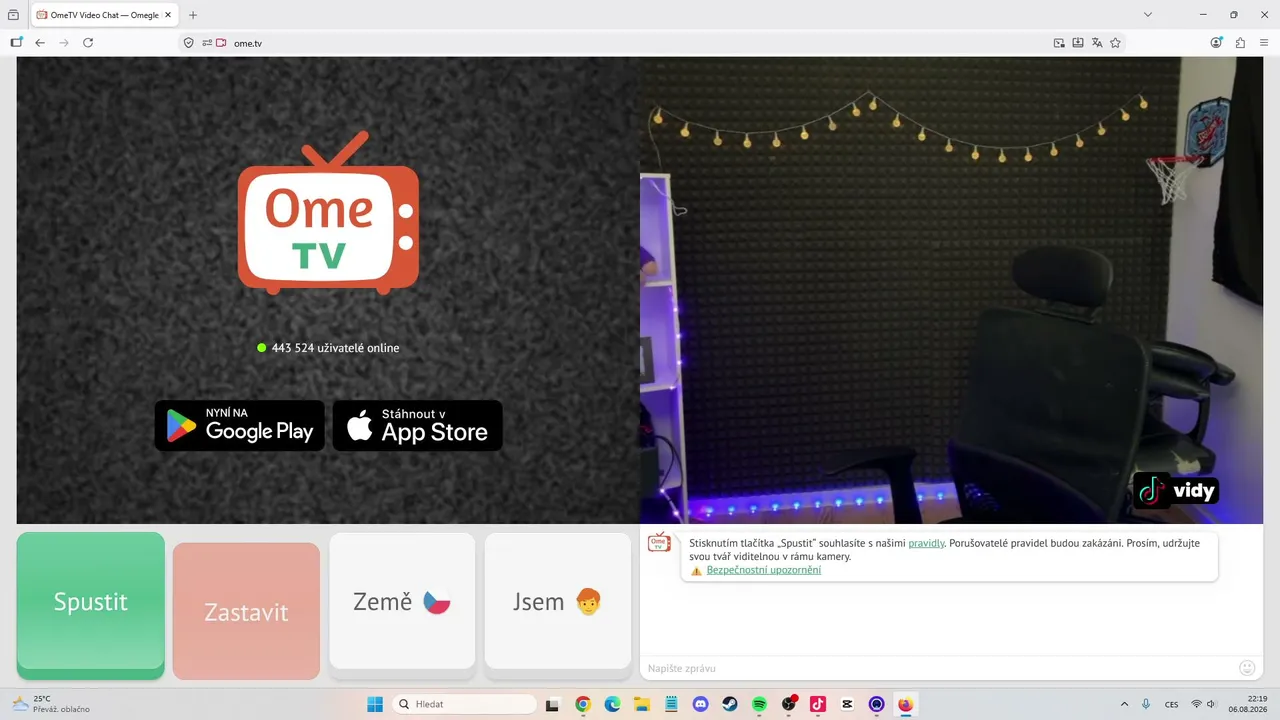Screen dimensions: 1280x720
Task: Open OBS Studio from the taskbar
Action: (789, 704)
